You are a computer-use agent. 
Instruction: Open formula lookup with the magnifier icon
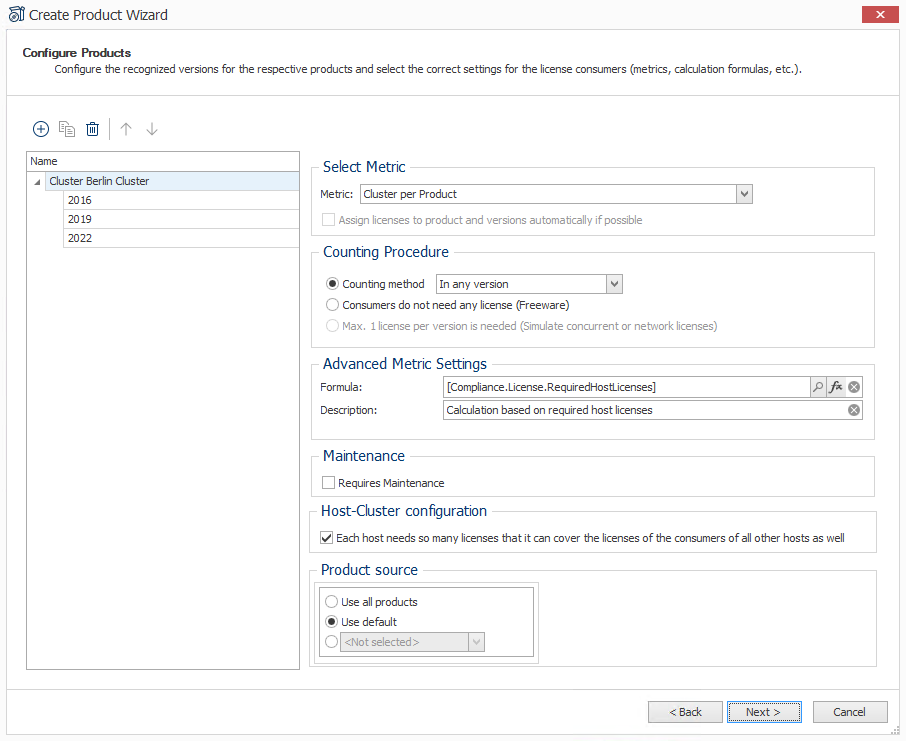818,387
